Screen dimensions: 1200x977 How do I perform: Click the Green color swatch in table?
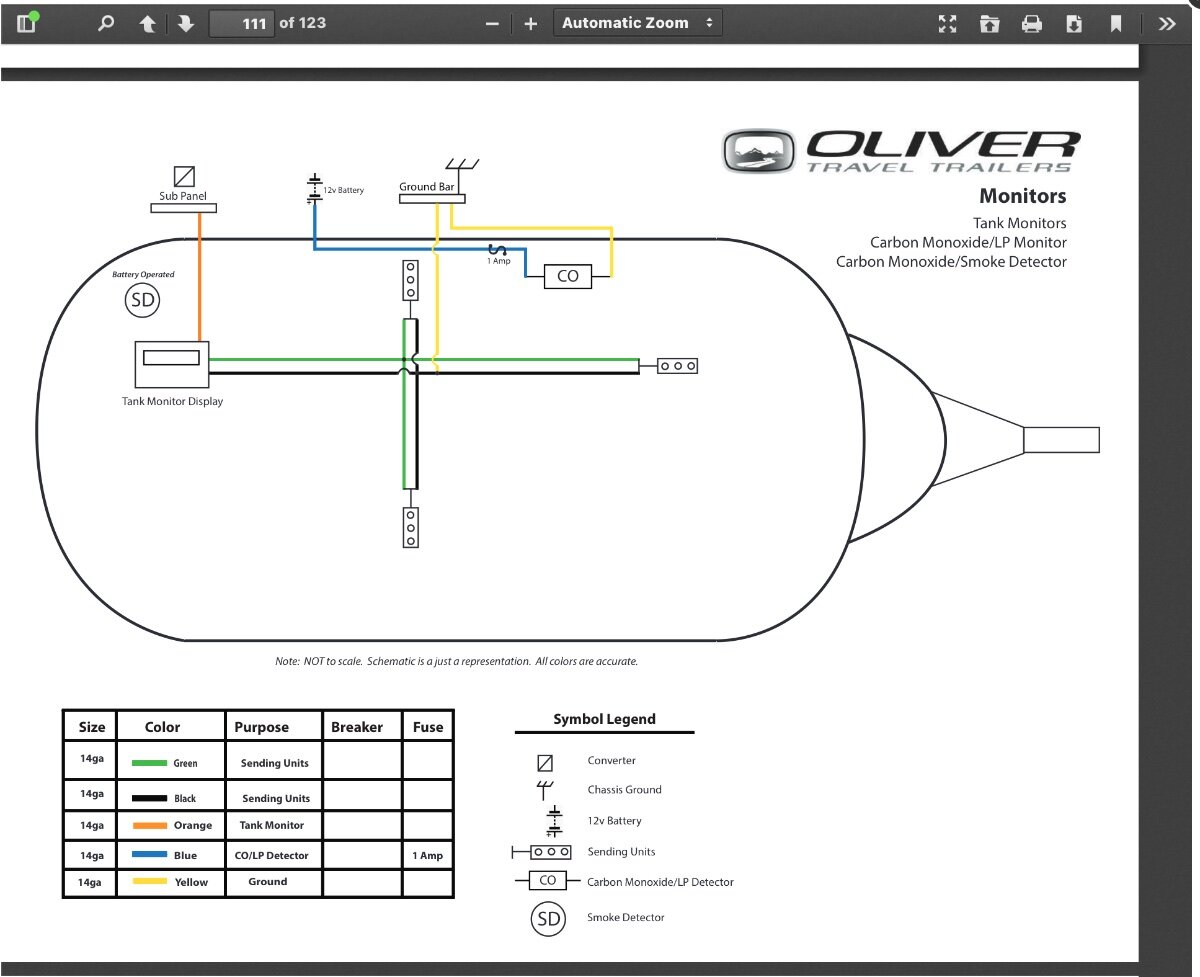coord(149,763)
